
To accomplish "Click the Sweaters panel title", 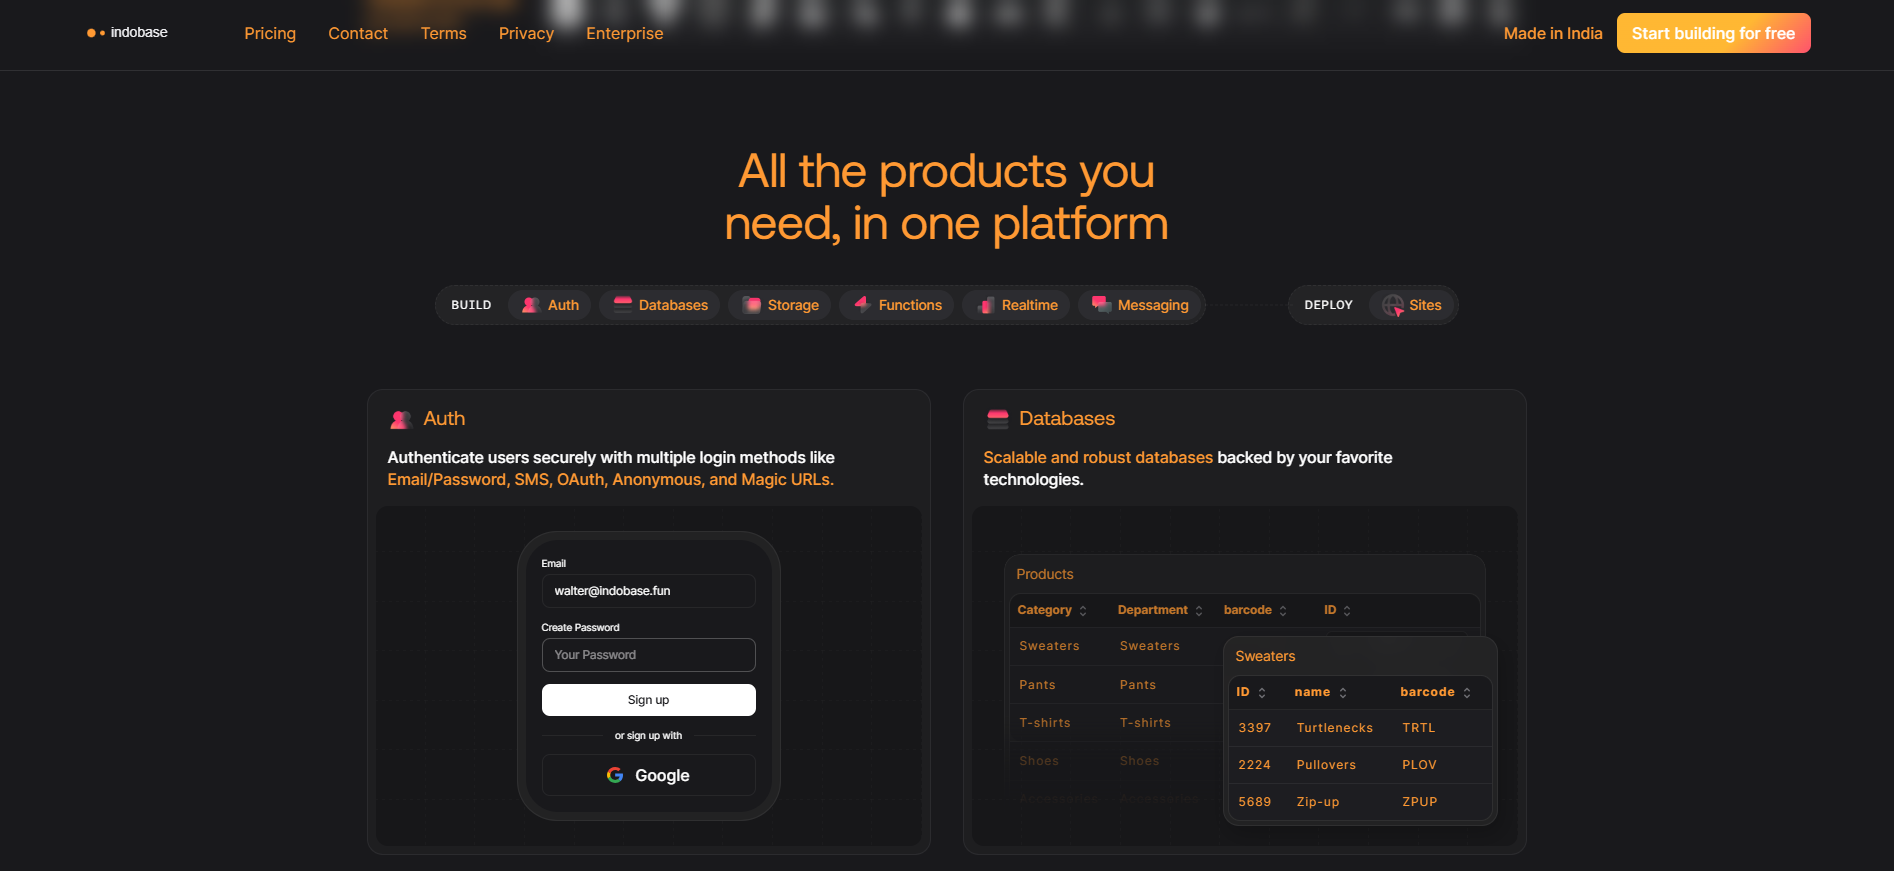I will click(1265, 656).
